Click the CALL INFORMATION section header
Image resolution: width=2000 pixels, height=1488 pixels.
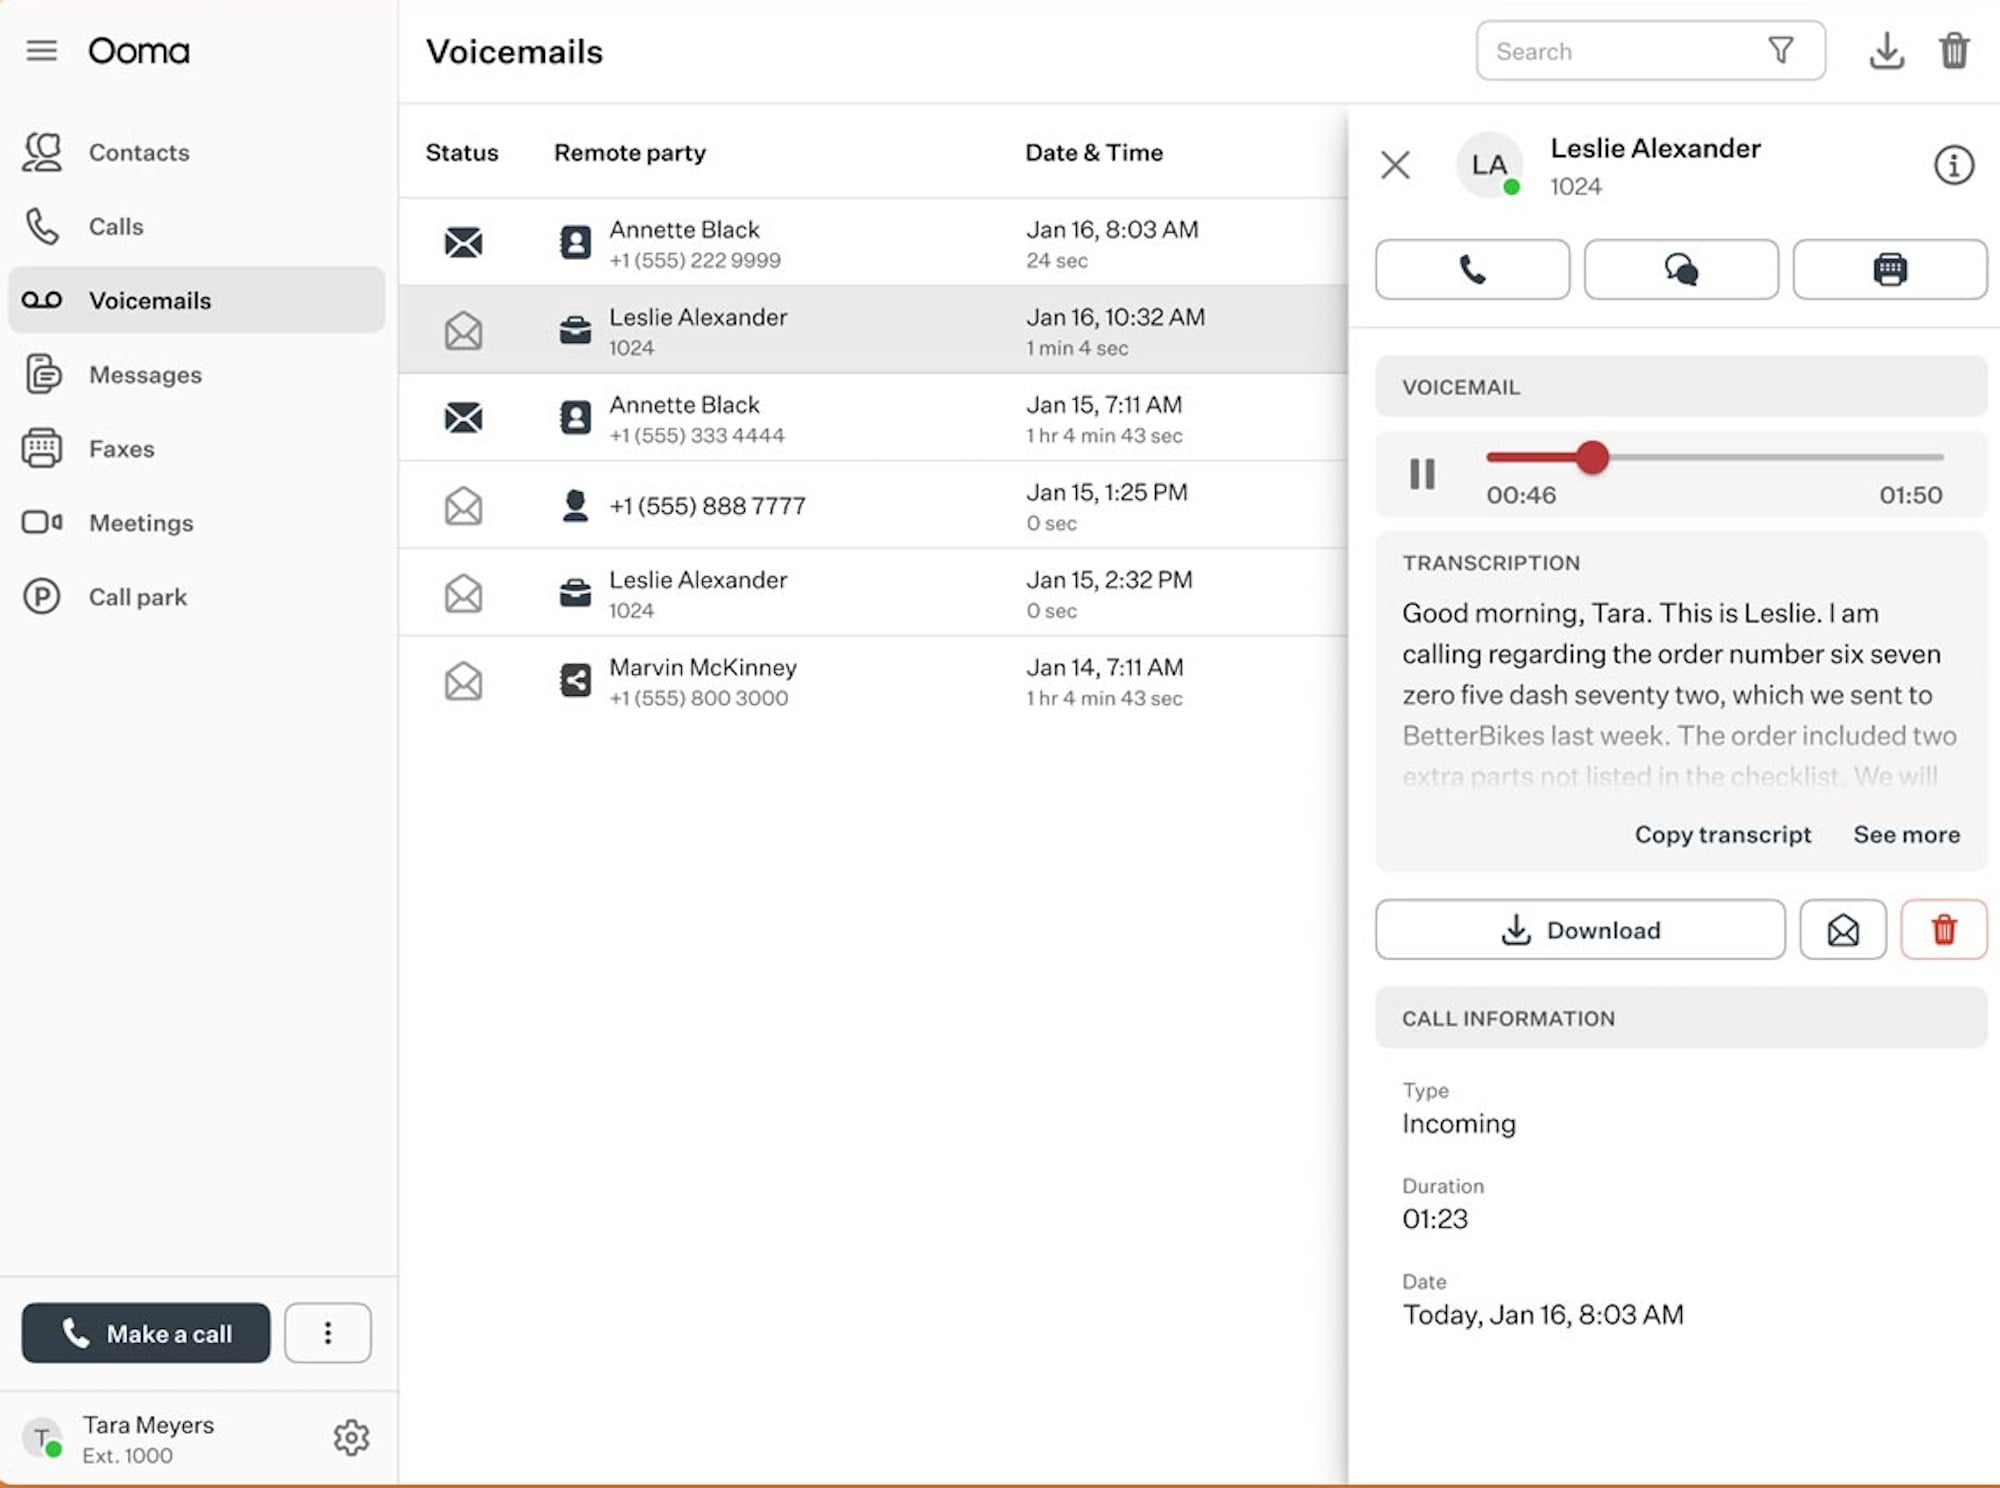[1681, 1018]
